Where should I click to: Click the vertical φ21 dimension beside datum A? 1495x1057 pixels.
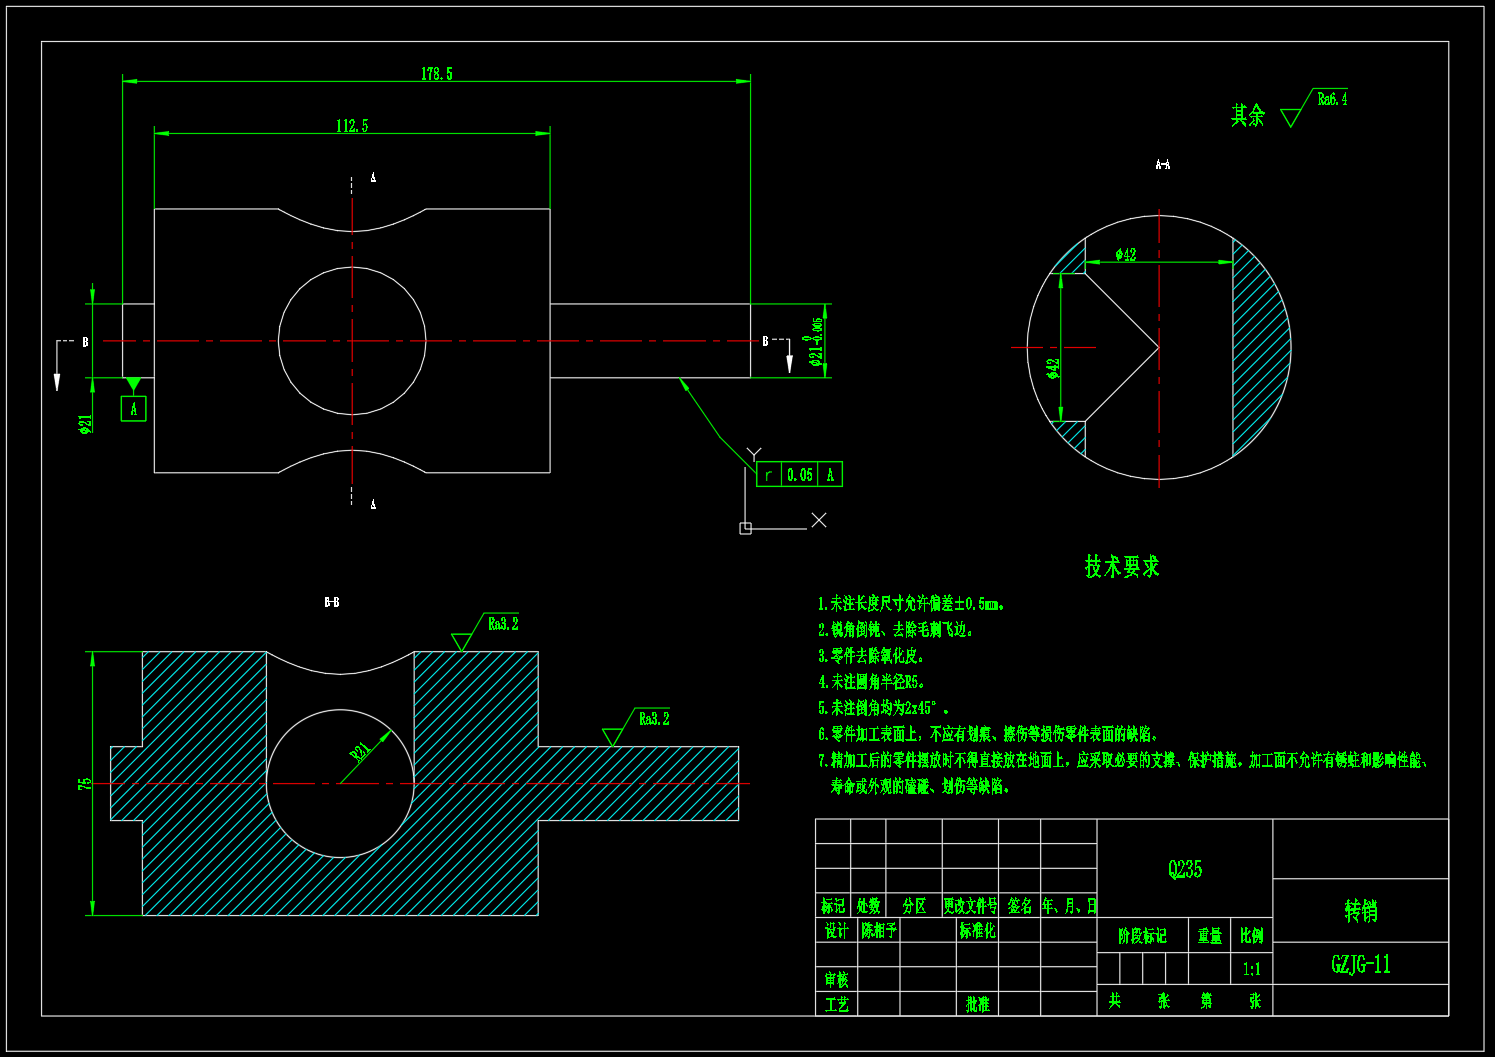[x=86, y=424]
